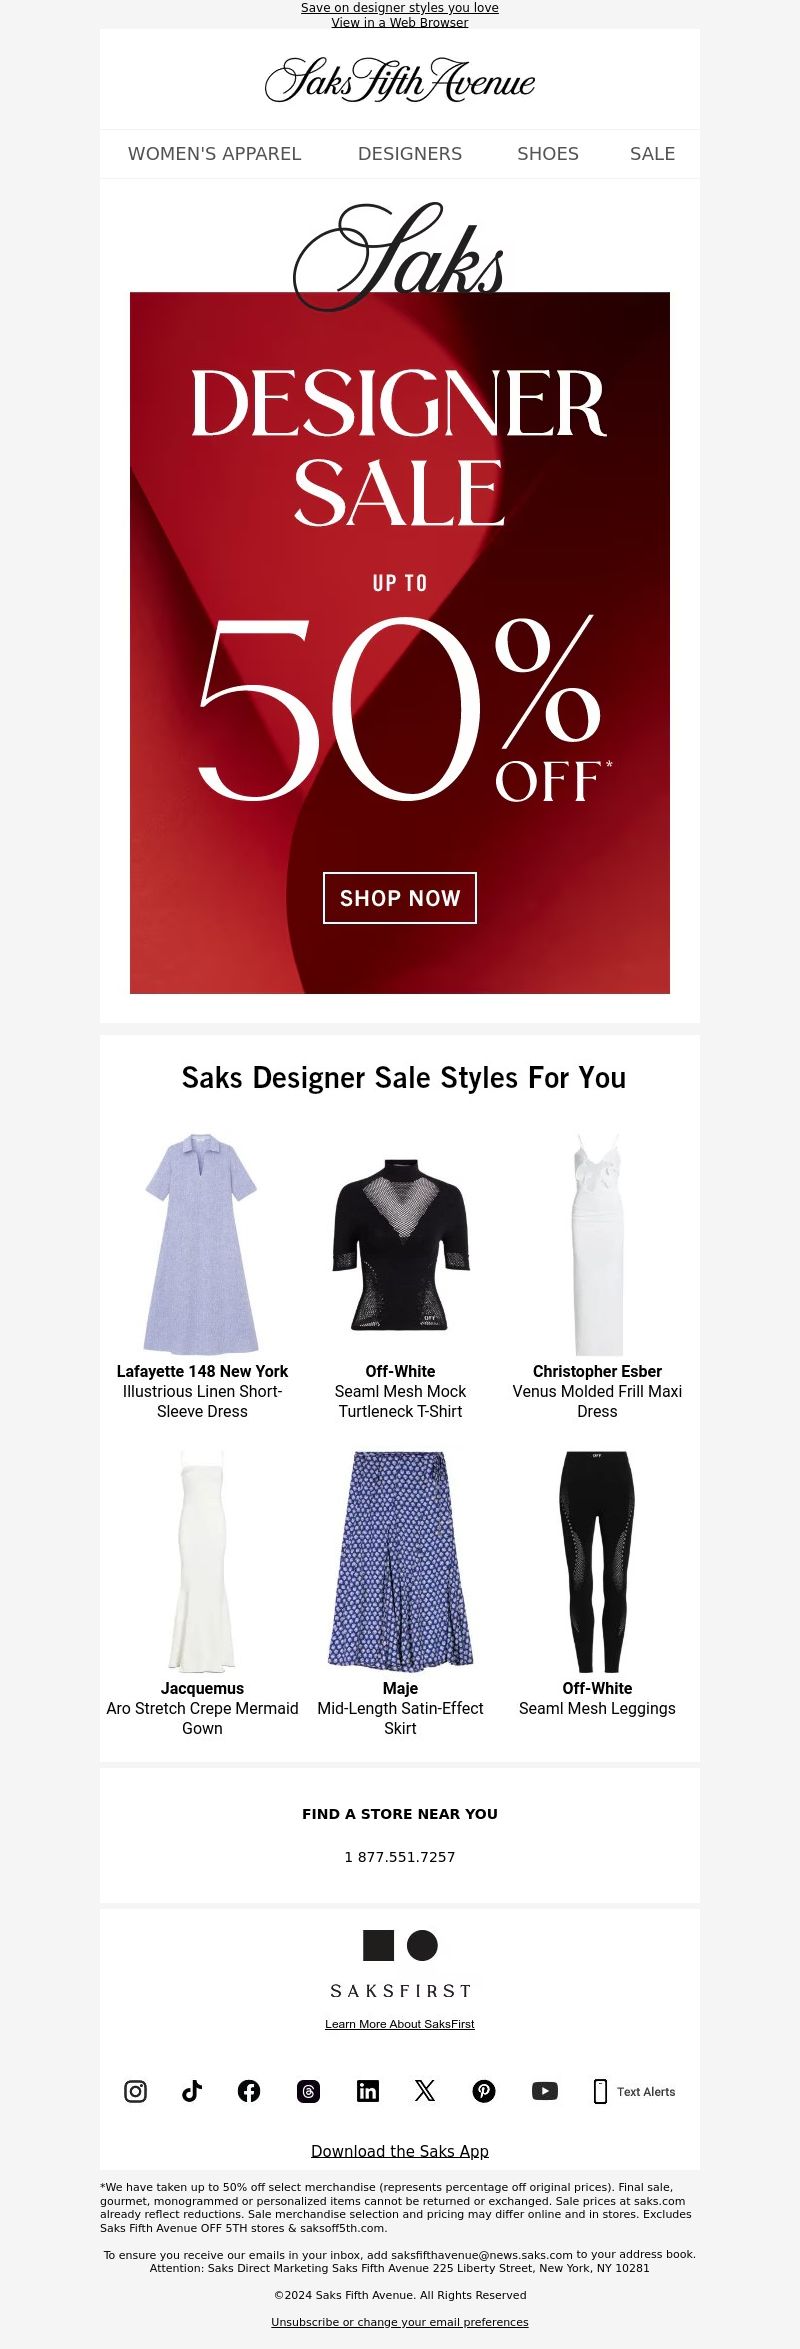800x2349 pixels.
Task: Open the Threads social icon
Action: 308,2091
